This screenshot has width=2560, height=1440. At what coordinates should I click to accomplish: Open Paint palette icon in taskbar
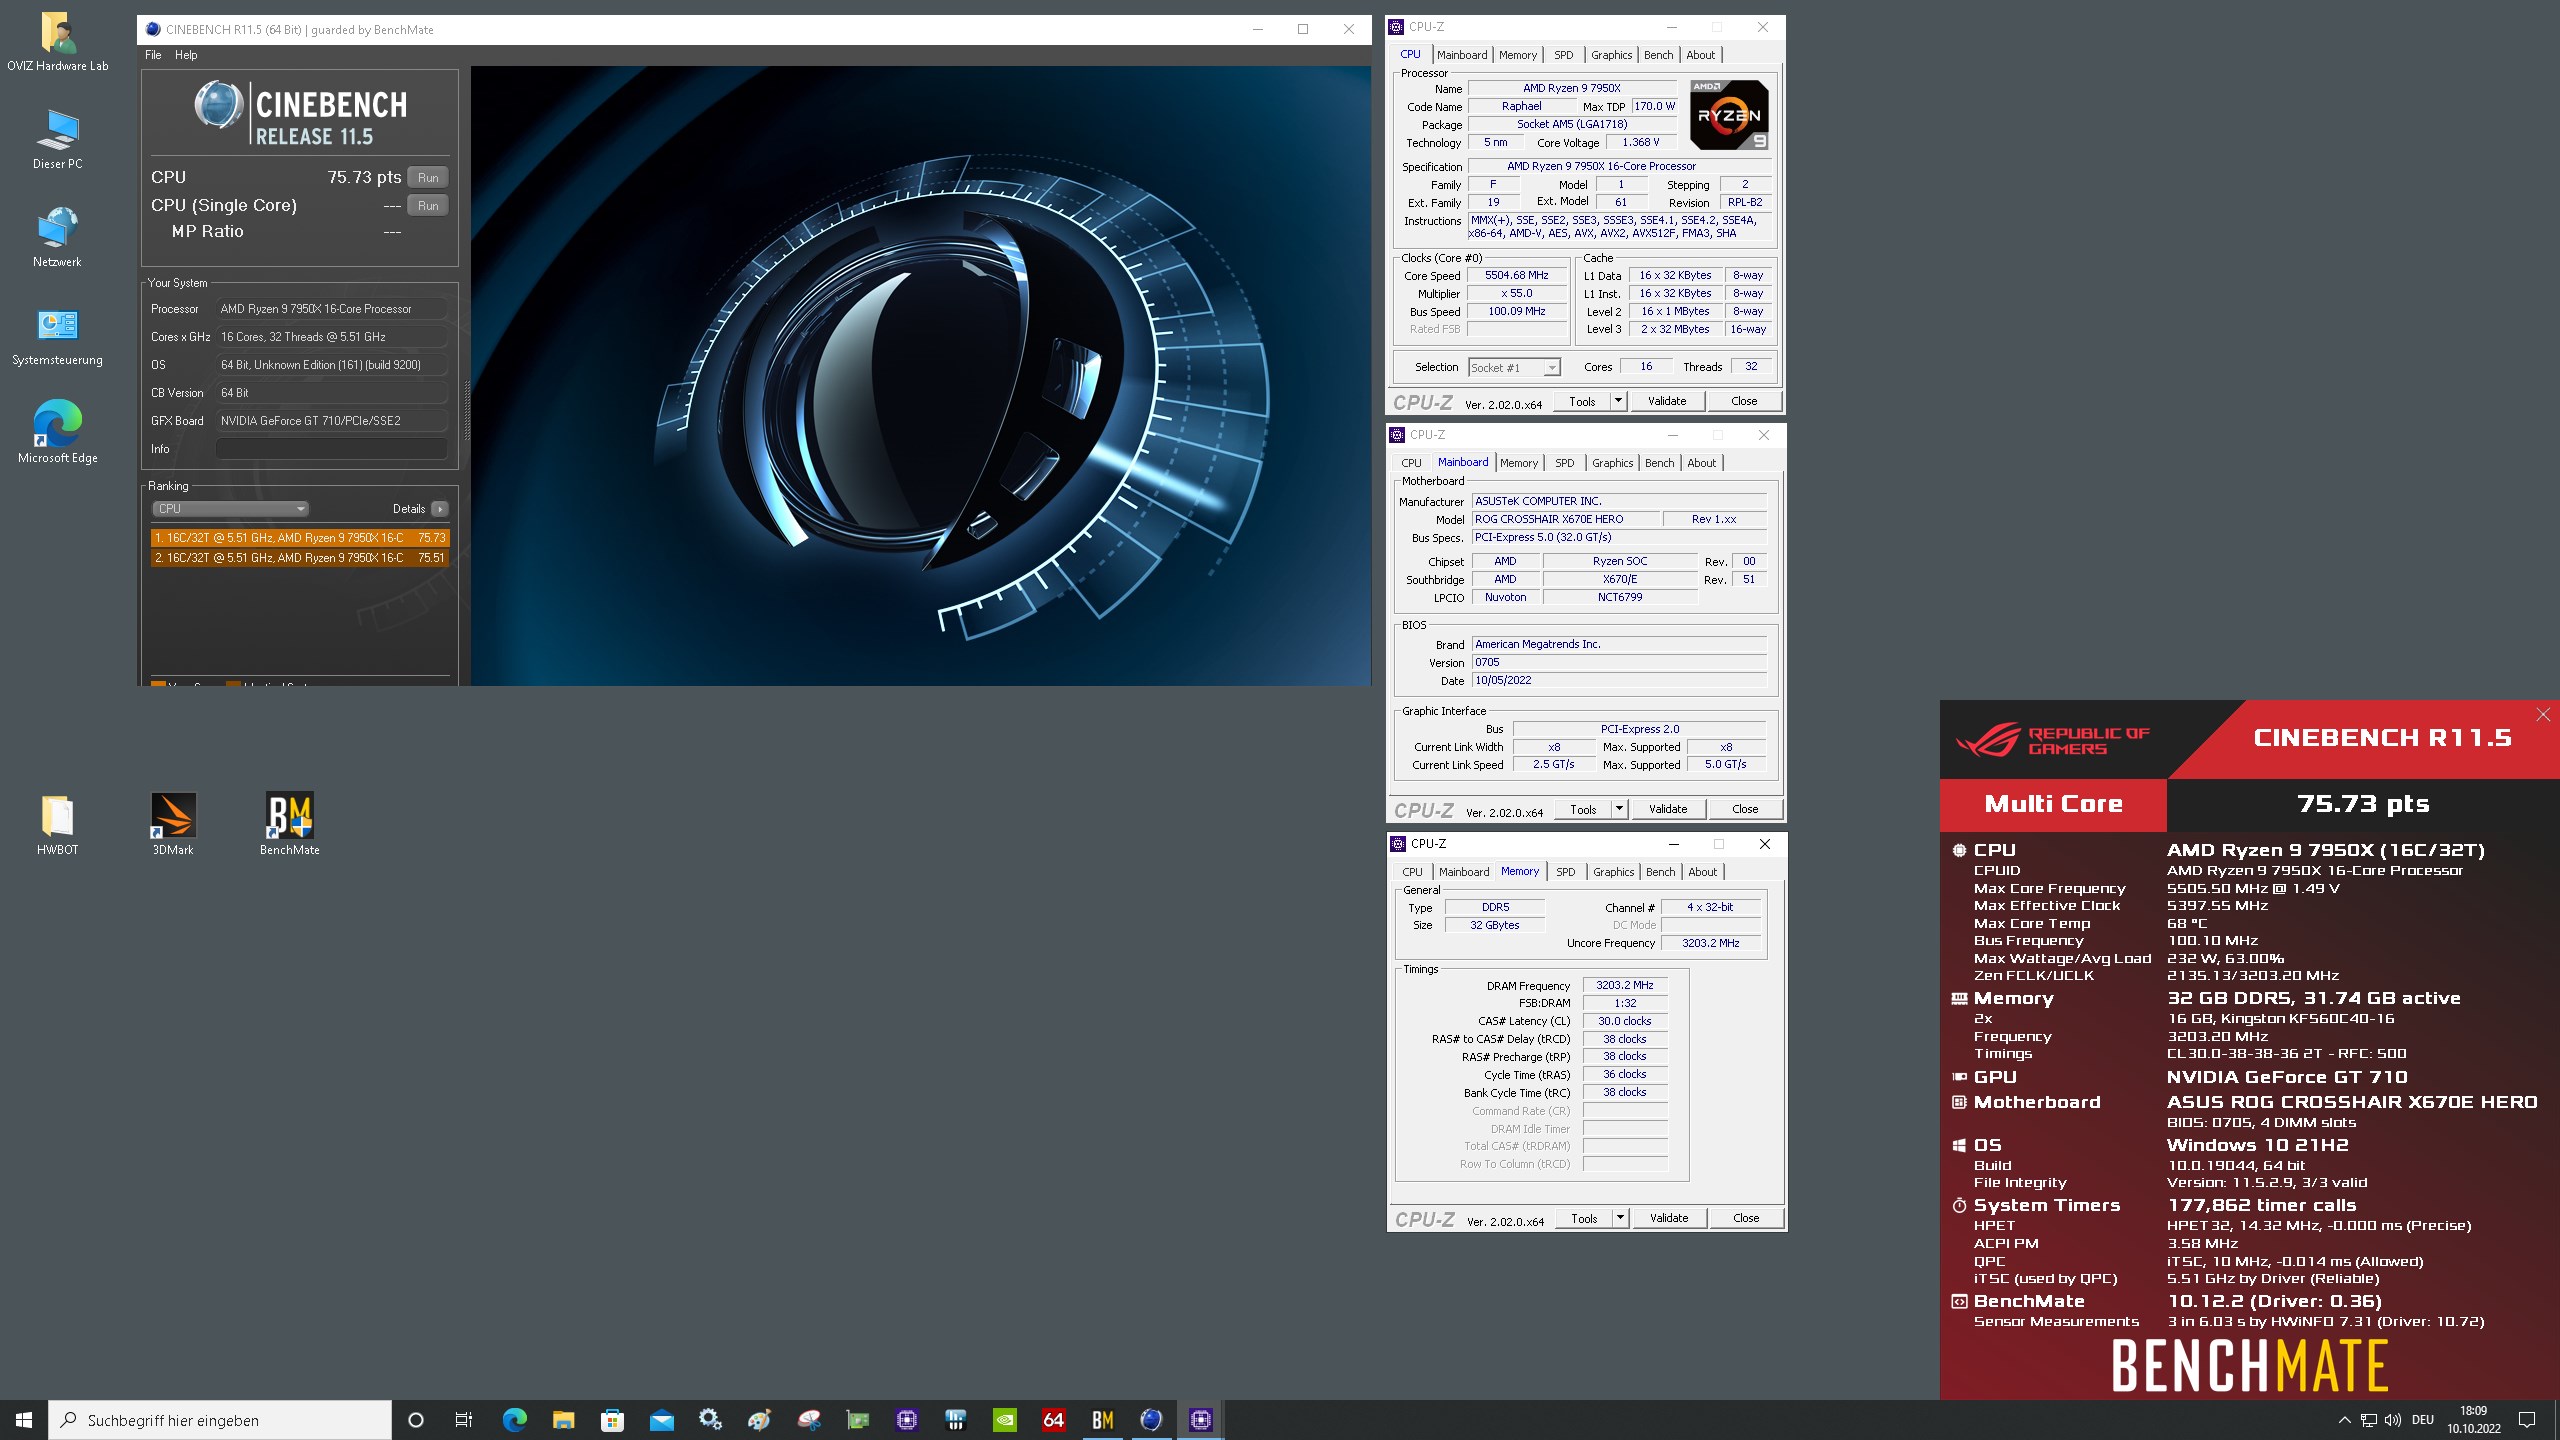tap(759, 1420)
